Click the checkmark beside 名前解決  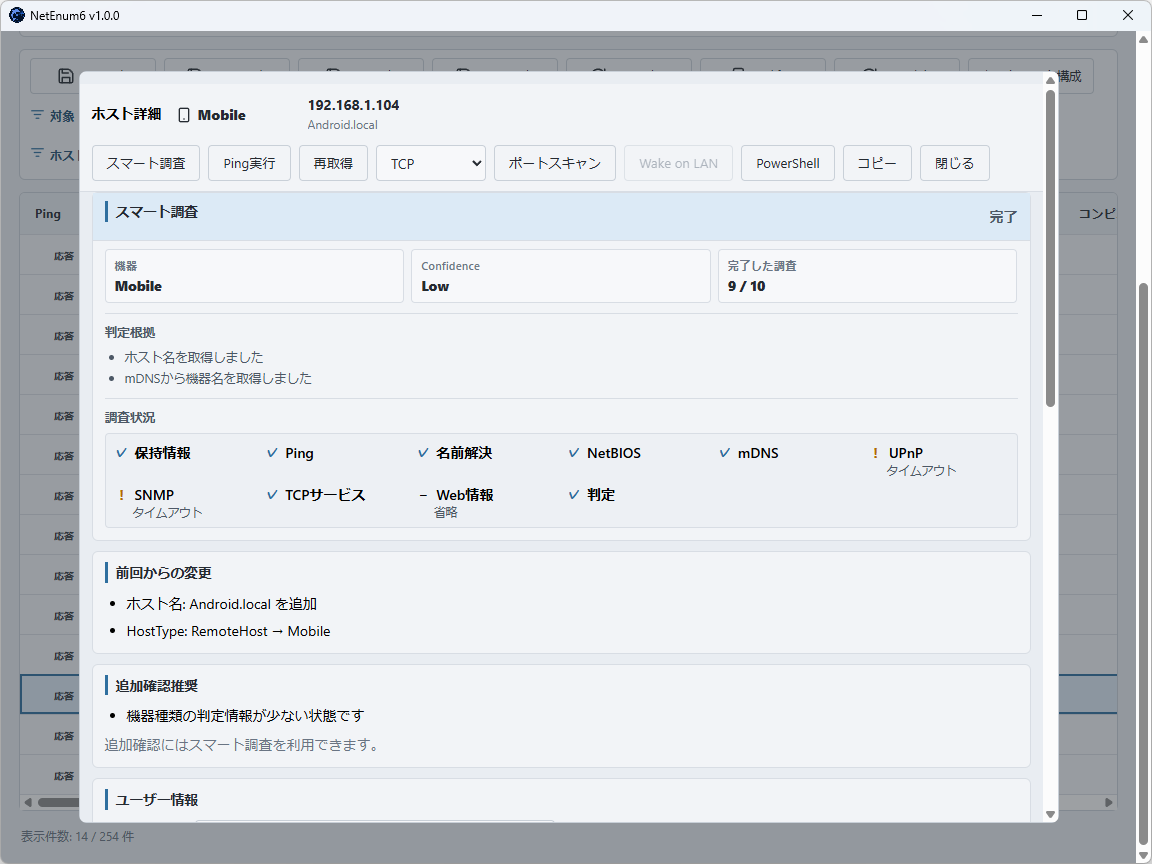click(423, 453)
